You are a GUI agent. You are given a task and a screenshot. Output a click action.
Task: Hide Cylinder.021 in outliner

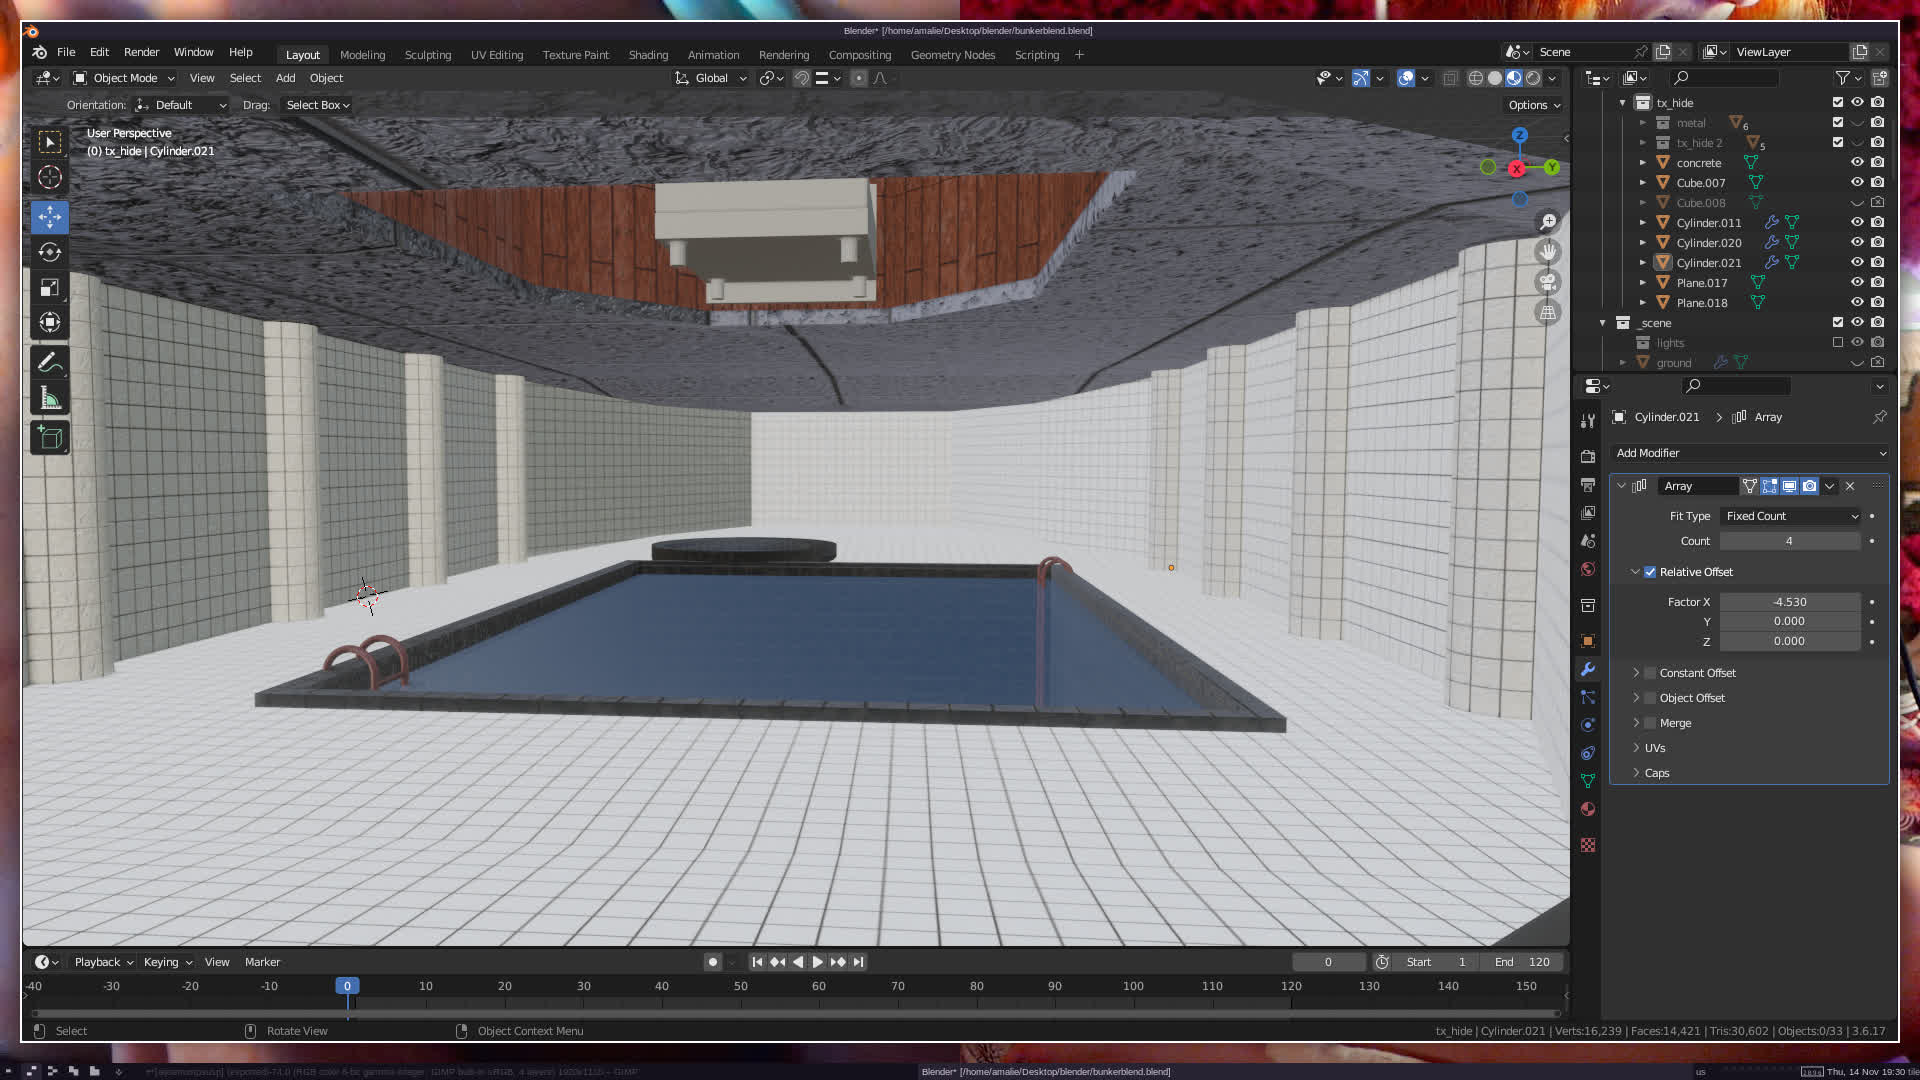1857,262
